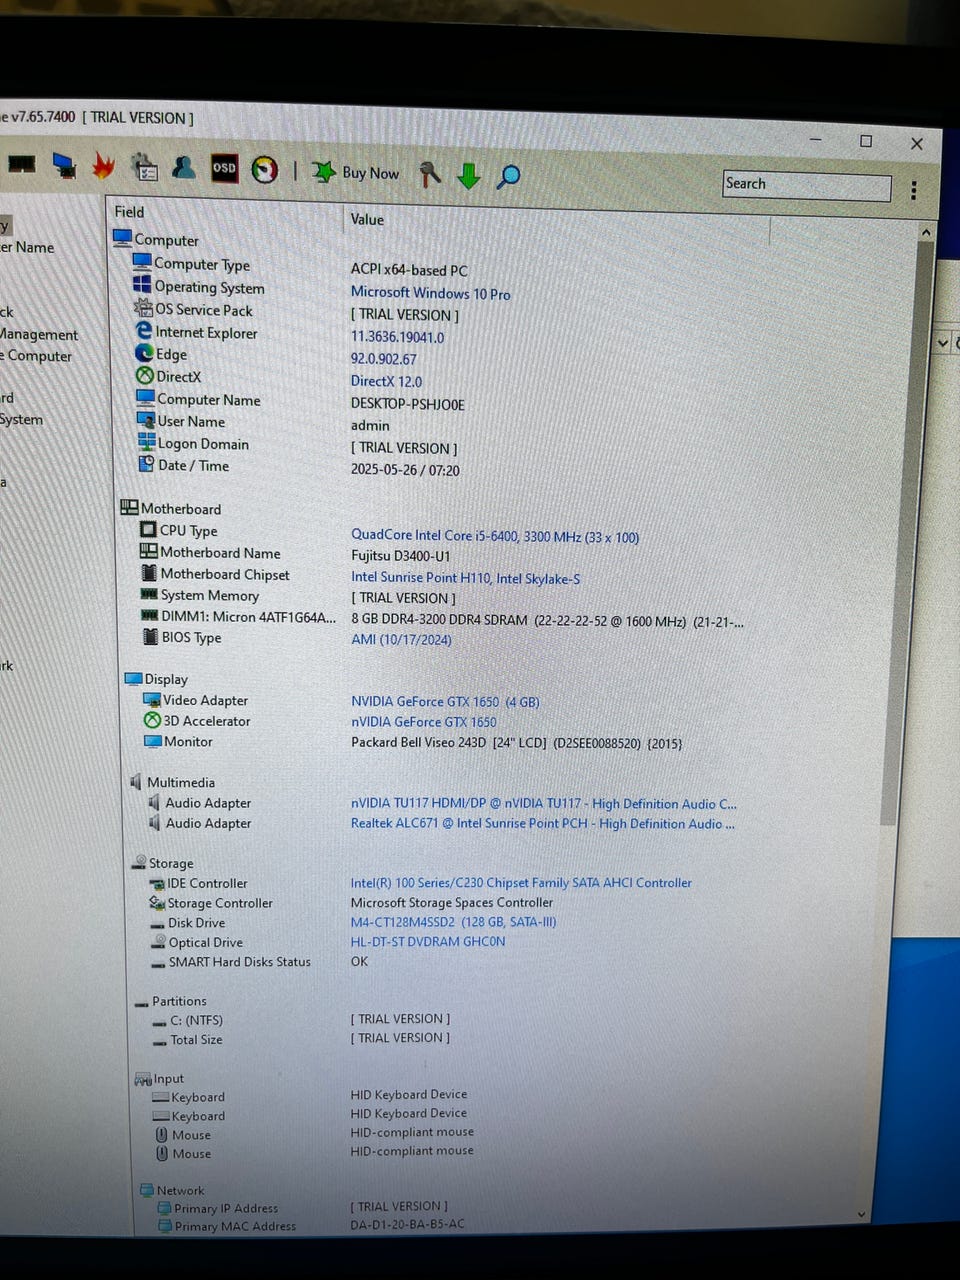
Task: Click the scrollbar up arrow
Action: (926, 232)
